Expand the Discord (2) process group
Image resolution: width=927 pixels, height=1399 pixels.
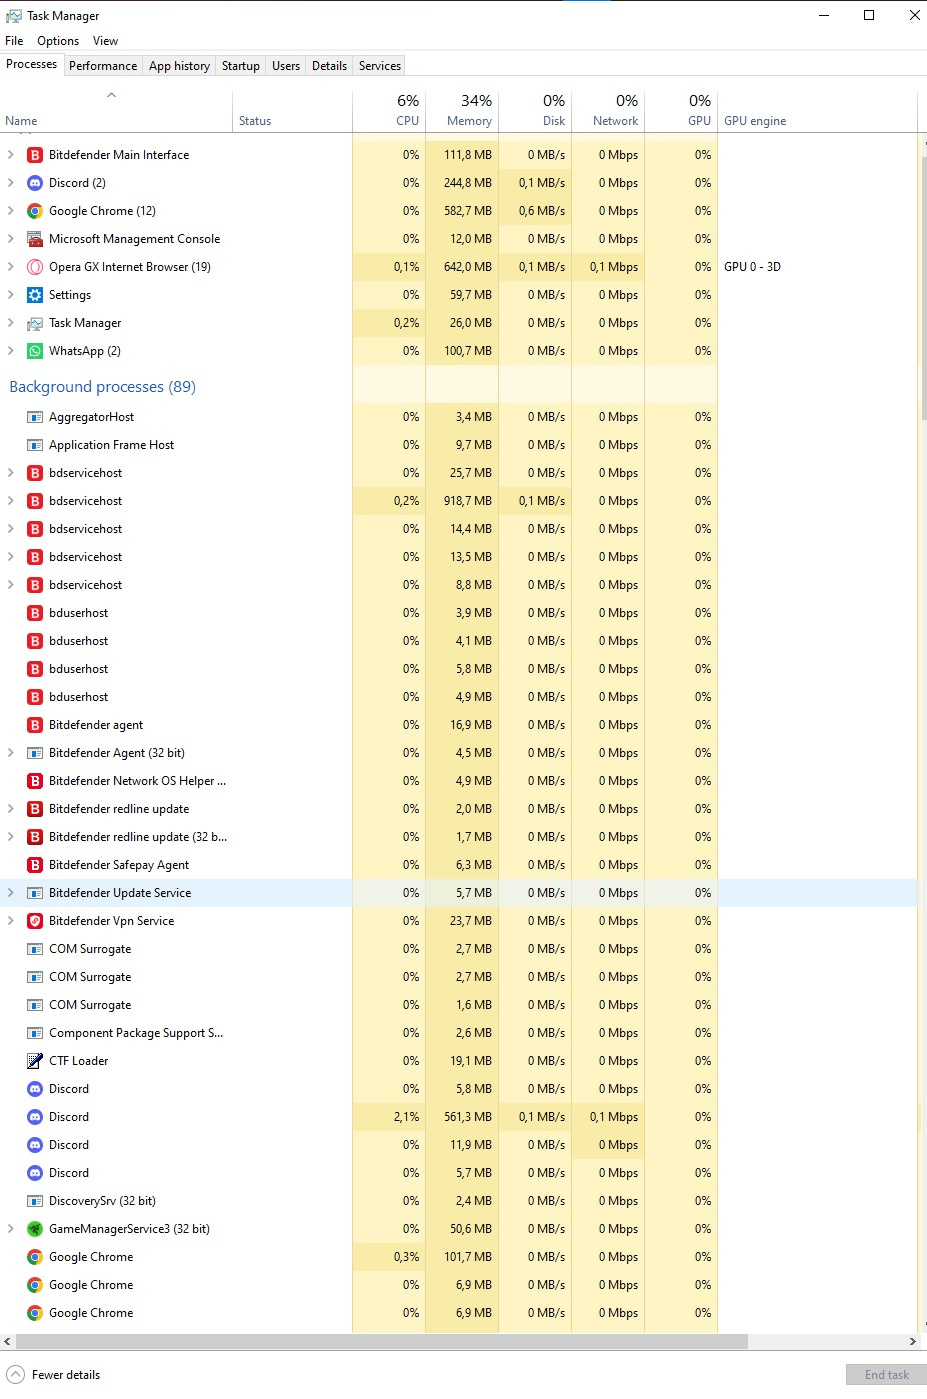11,183
